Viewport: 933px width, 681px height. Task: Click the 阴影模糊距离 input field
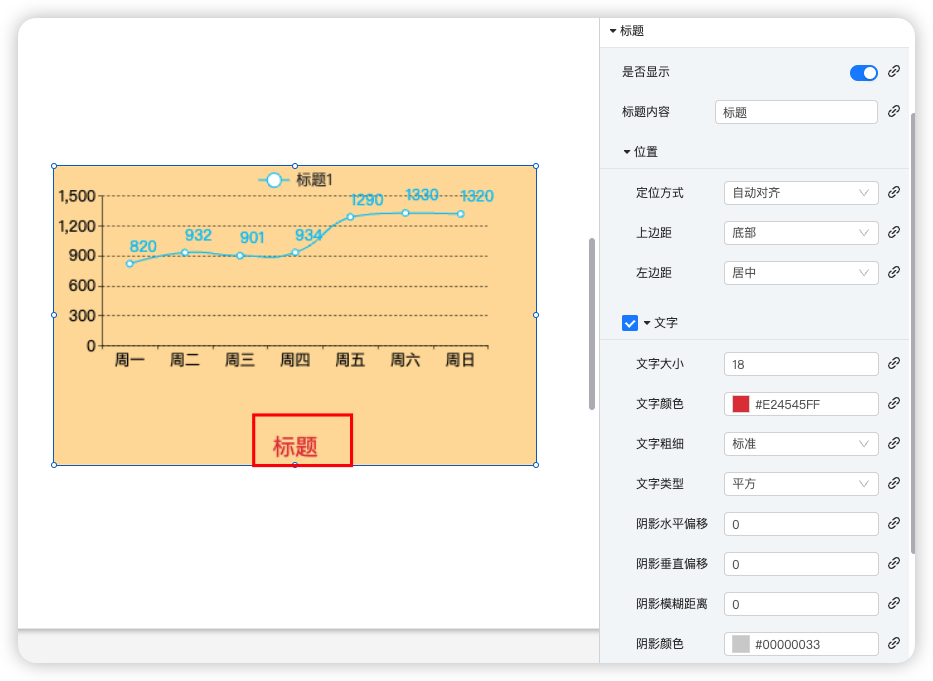point(801,604)
